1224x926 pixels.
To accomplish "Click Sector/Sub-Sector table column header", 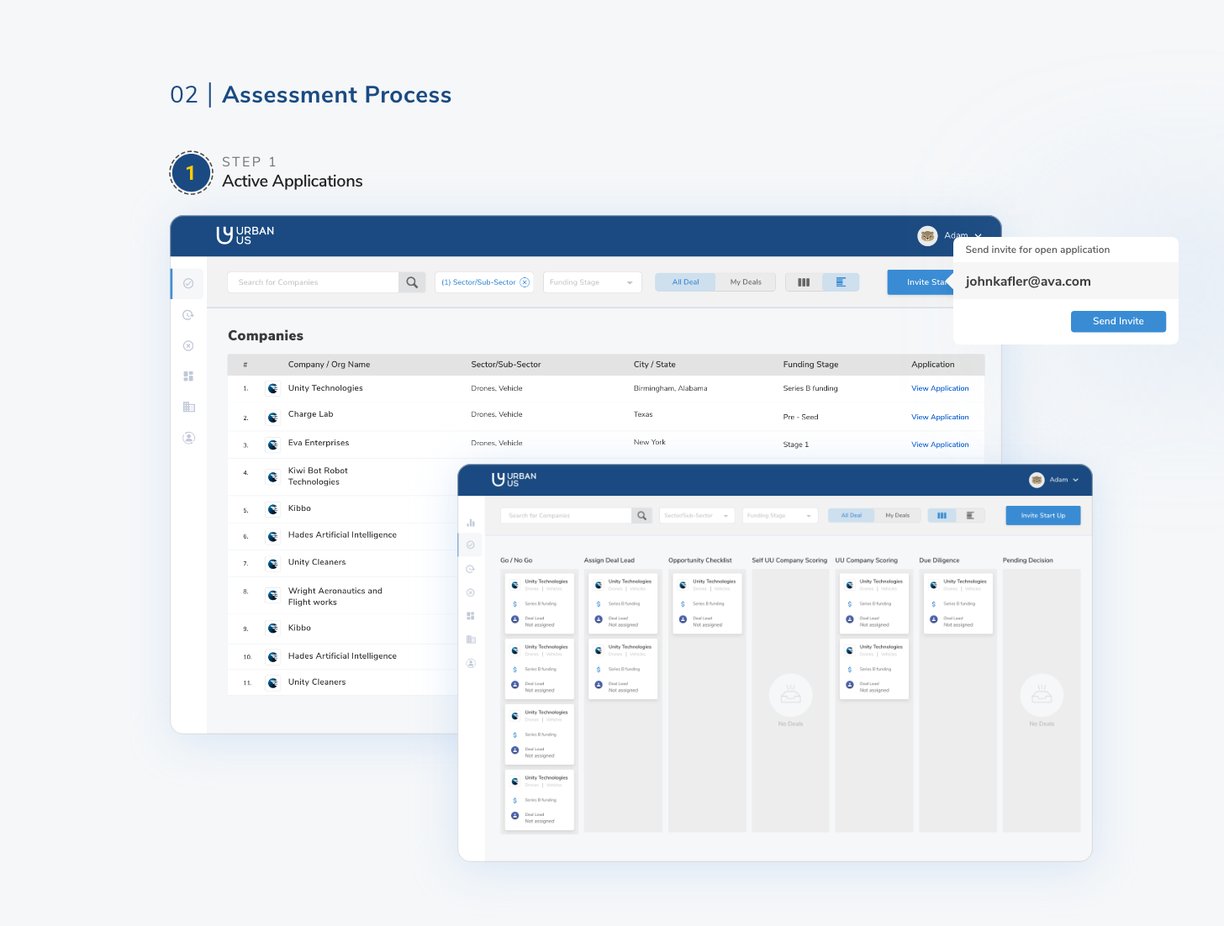I will point(506,365).
